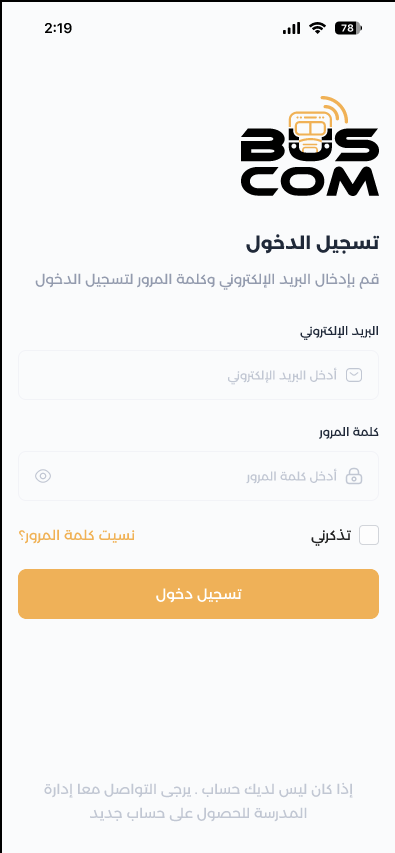Focus the أدخل كلمة المرور input field
The image size is (395, 853).
(x=199, y=476)
